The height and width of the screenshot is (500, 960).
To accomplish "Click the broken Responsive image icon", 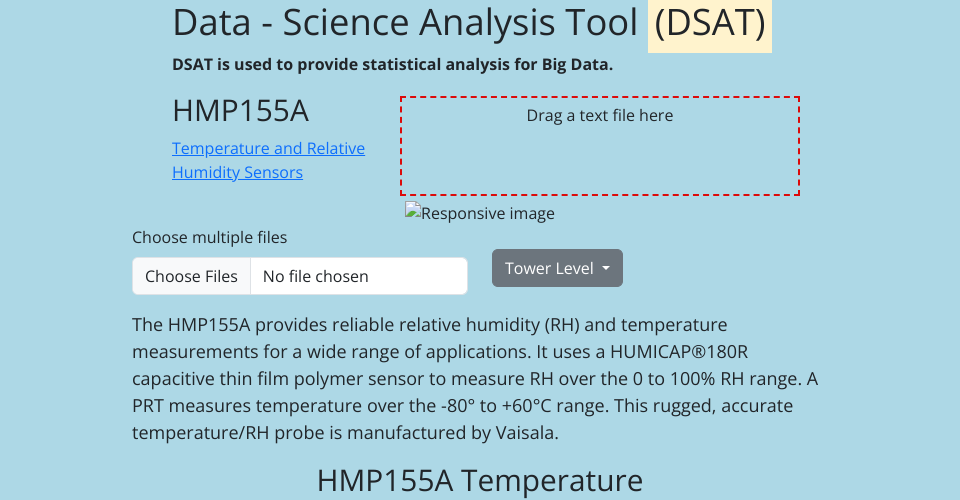I will (413, 212).
